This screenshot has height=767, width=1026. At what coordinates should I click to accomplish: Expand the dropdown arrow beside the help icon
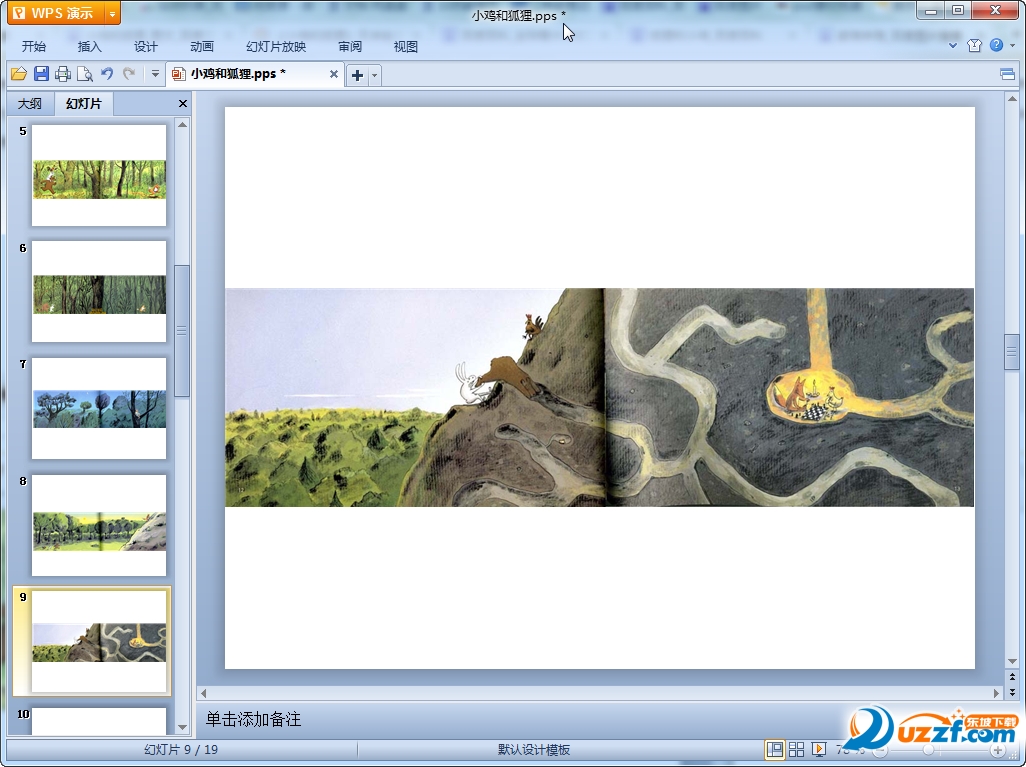click(1012, 46)
